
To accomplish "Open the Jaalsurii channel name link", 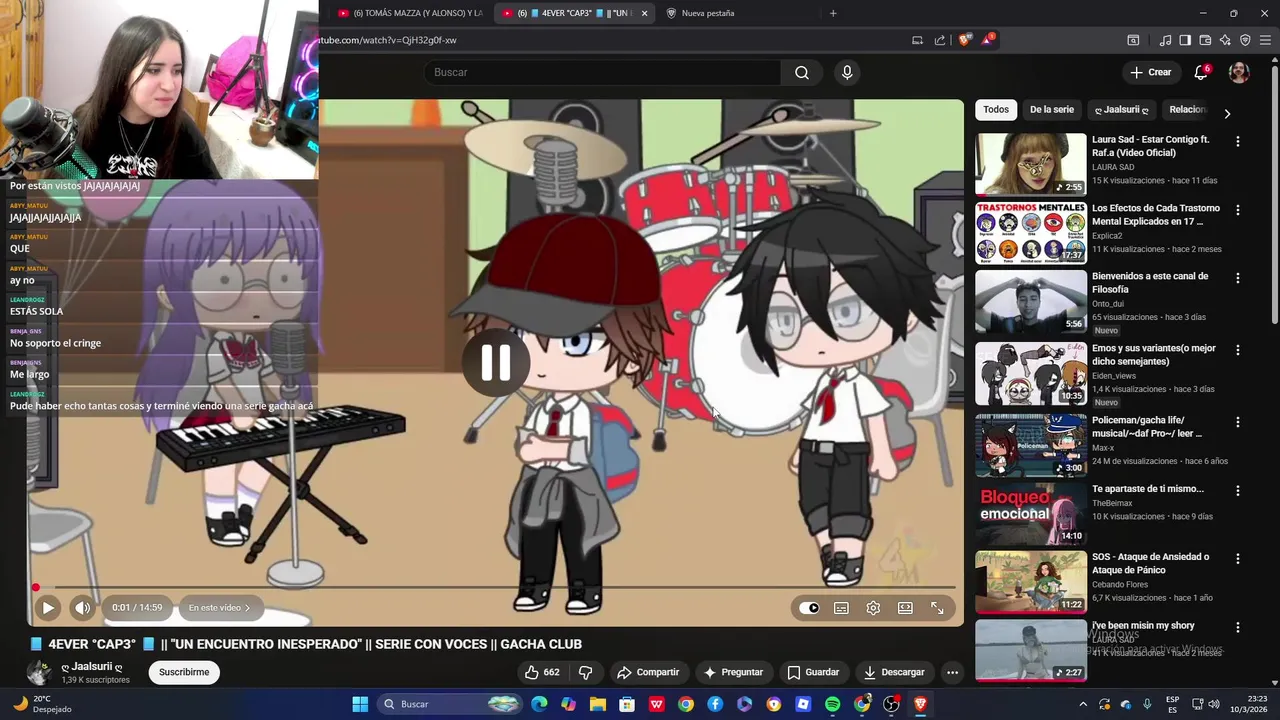I will pos(92,666).
